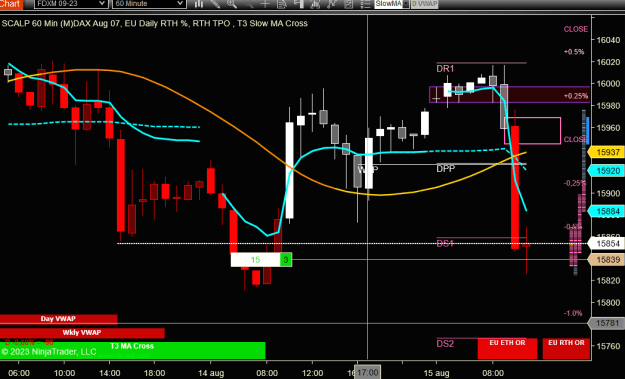Click the 15920 cyan price marker
This screenshot has width=625, height=379.
[x=607, y=171]
